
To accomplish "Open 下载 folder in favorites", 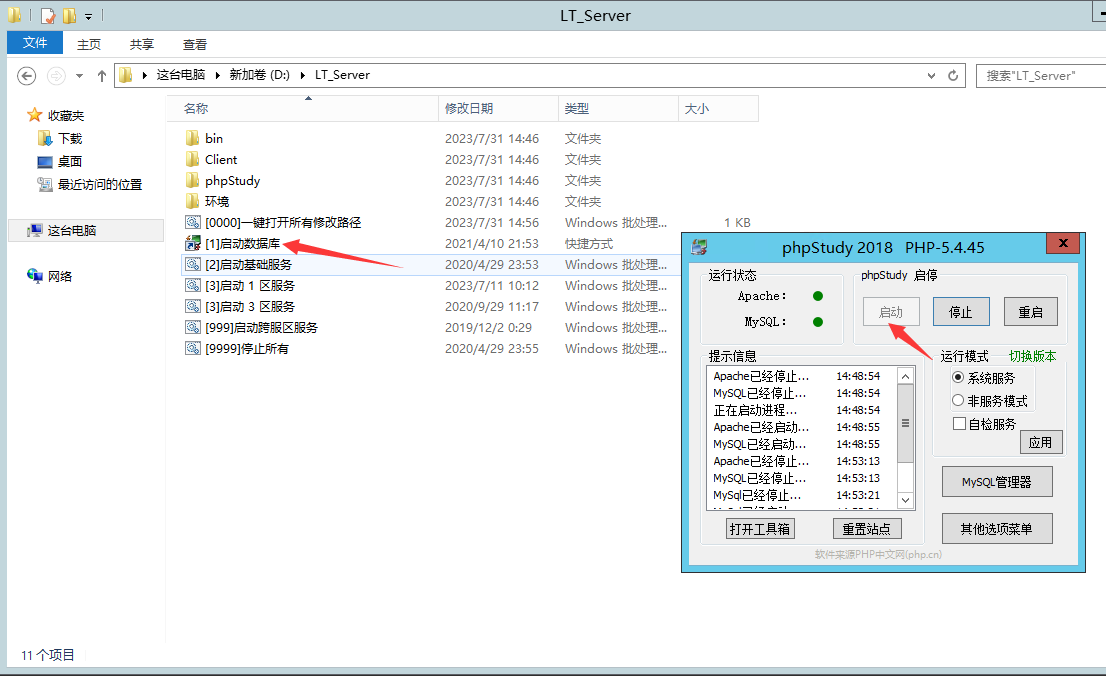I will click(69, 139).
